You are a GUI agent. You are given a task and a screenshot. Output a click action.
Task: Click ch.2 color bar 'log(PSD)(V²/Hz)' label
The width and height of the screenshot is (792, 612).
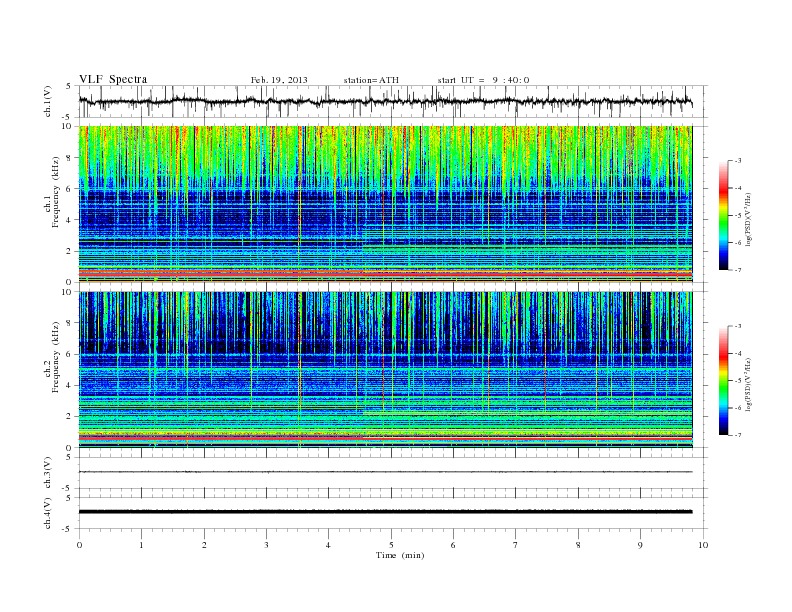coord(748,384)
